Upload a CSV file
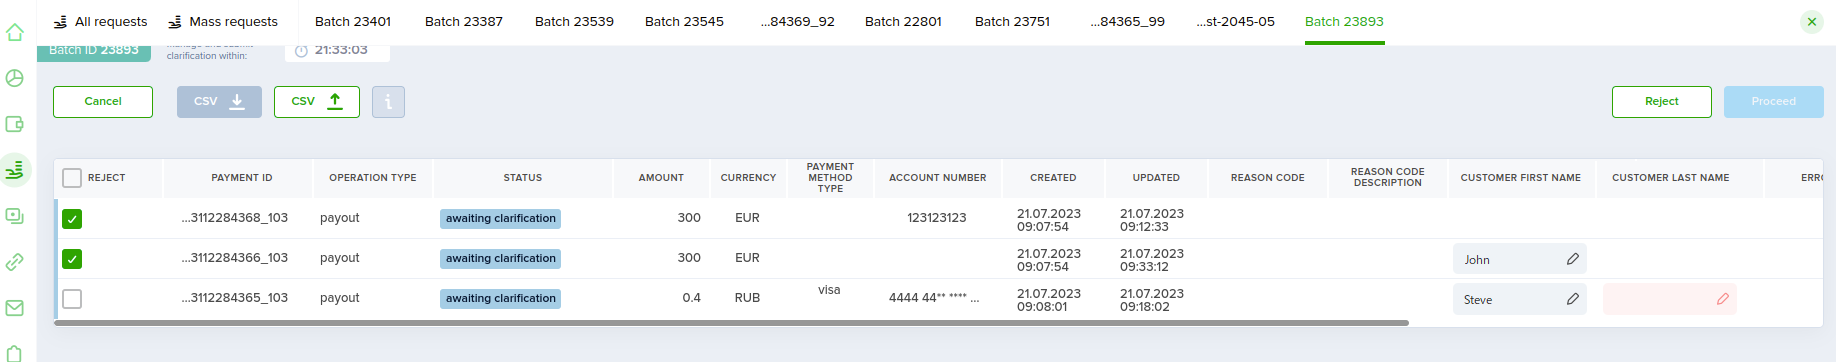 [x=317, y=102]
